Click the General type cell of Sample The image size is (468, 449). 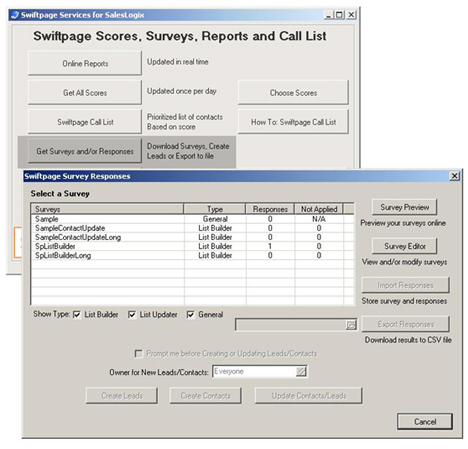[215, 219]
